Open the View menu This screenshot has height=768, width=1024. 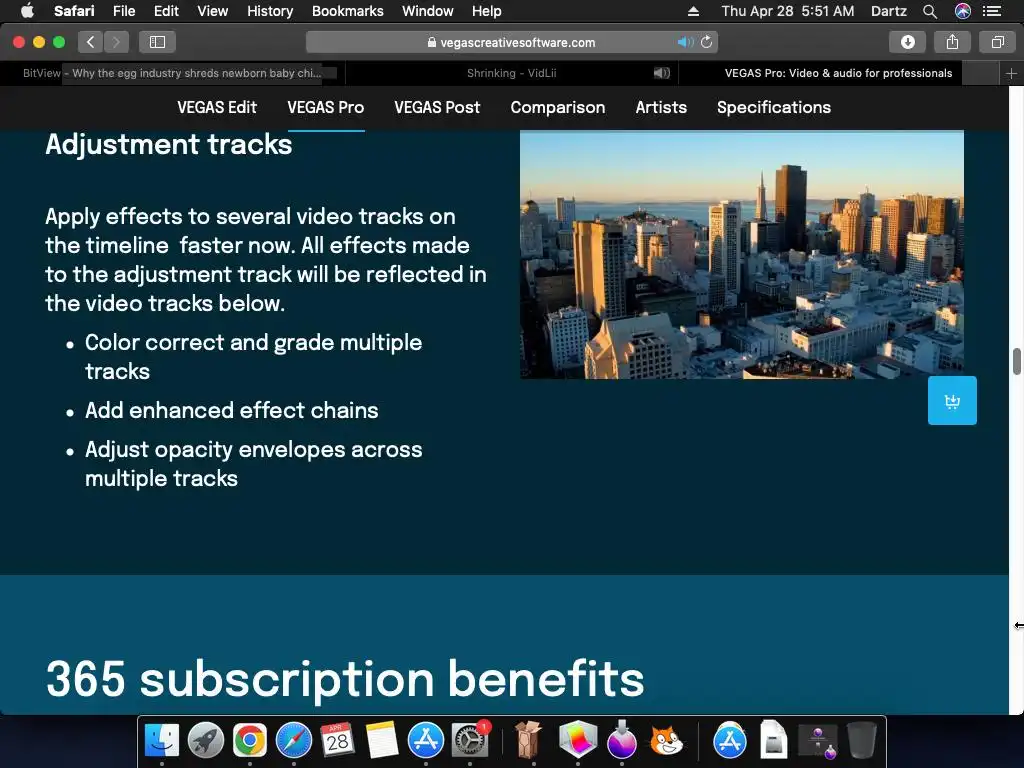click(213, 11)
